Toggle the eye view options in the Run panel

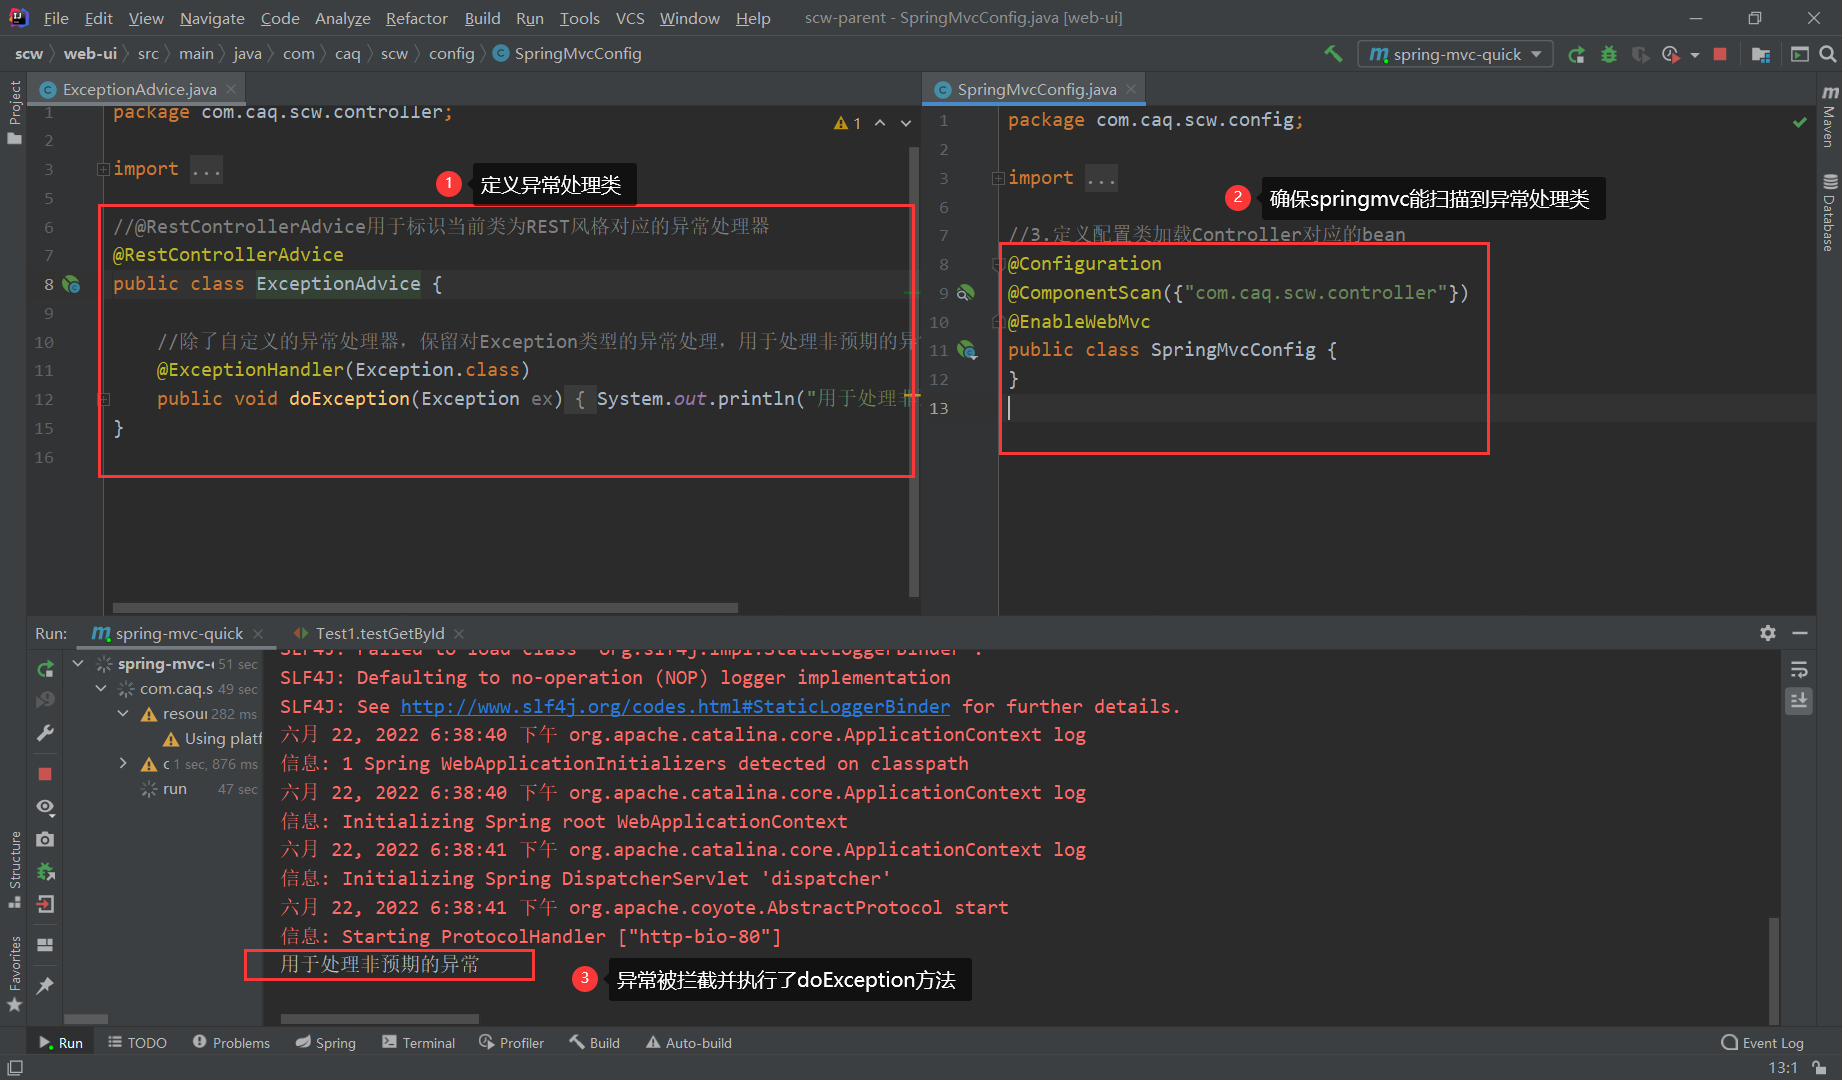[x=45, y=807]
